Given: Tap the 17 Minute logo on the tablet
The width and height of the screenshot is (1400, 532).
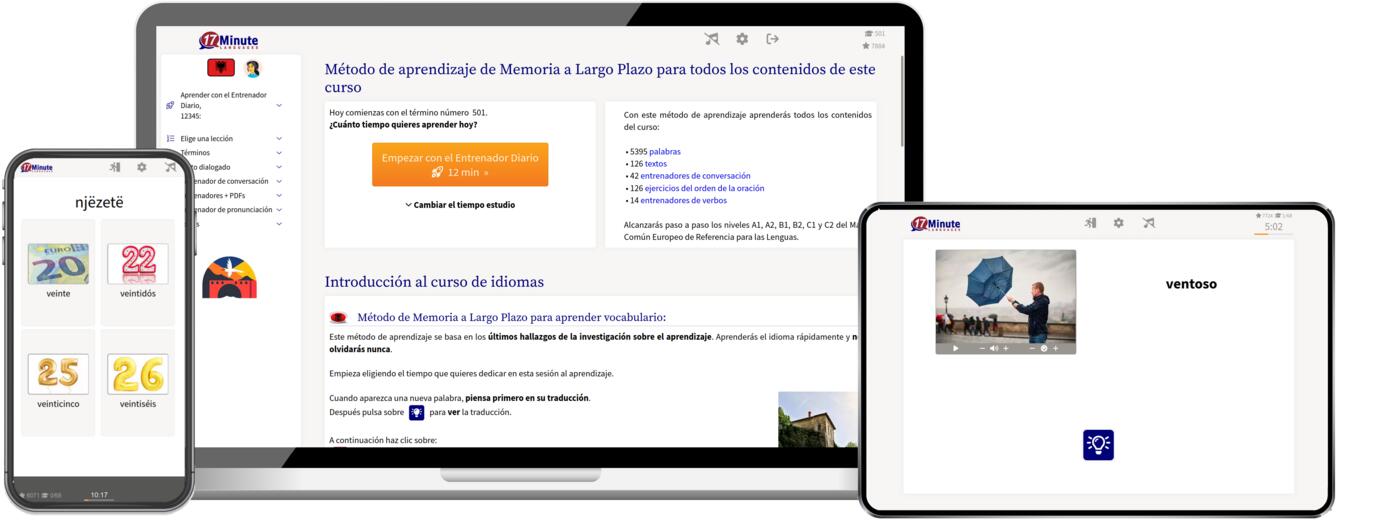Looking at the screenshot, I should point(935,224).
